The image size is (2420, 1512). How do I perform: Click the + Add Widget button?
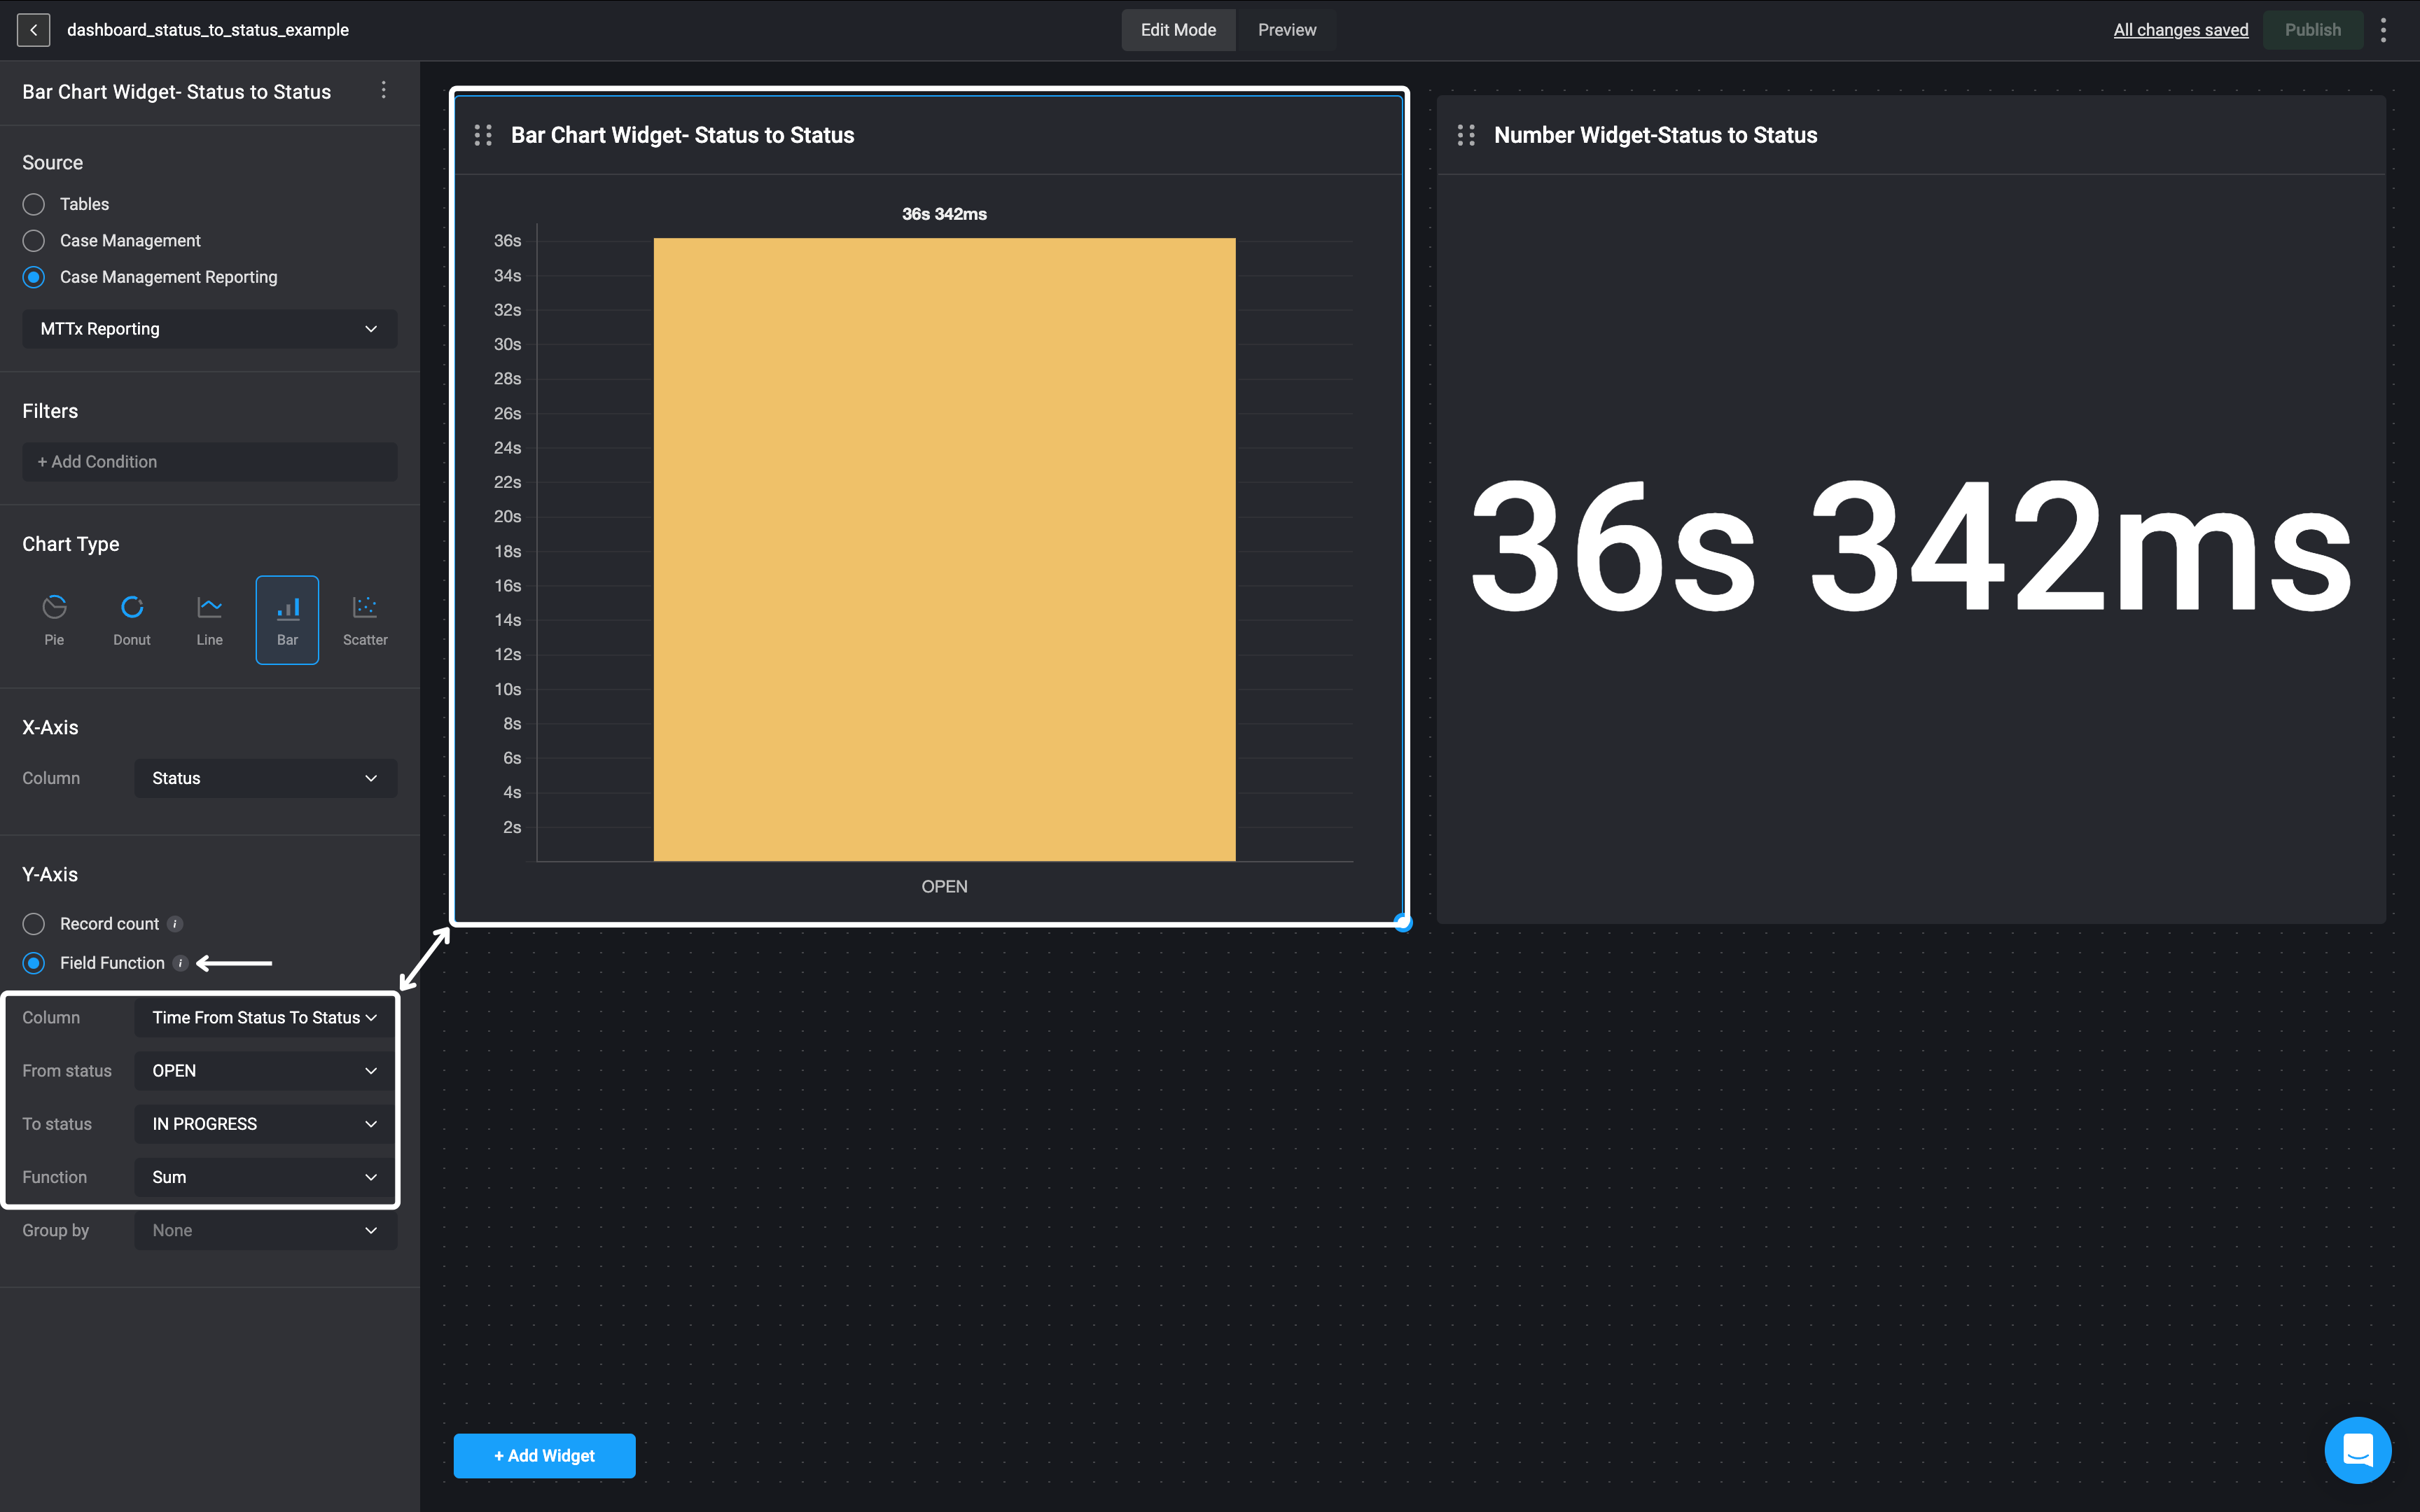click(x=544, y=1456)
